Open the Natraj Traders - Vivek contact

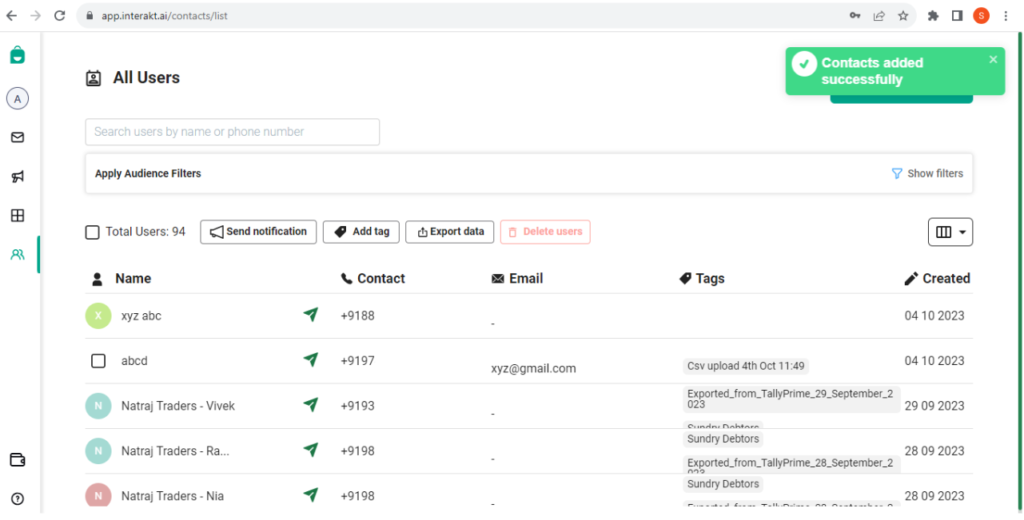click(178, 406)
